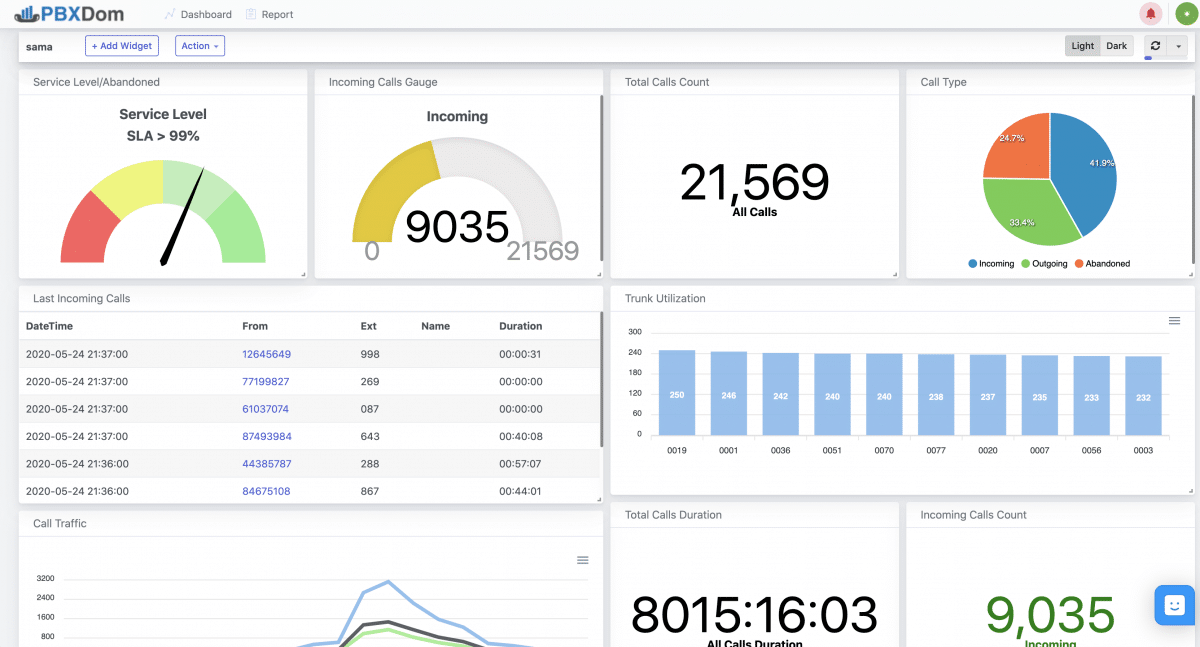The height and width of the screenshot is (647, 1200).
Task: Open the green user avatar icon
Action: tap(1186, 13)
